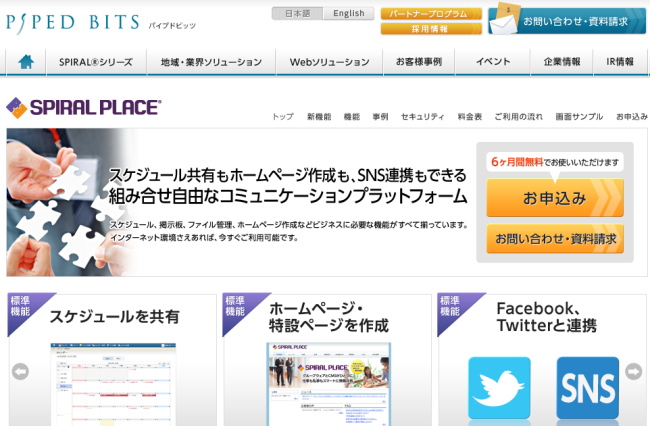The image size is (650, 426).
Task: Open the イベント menu
Action: tap(493, 62)
